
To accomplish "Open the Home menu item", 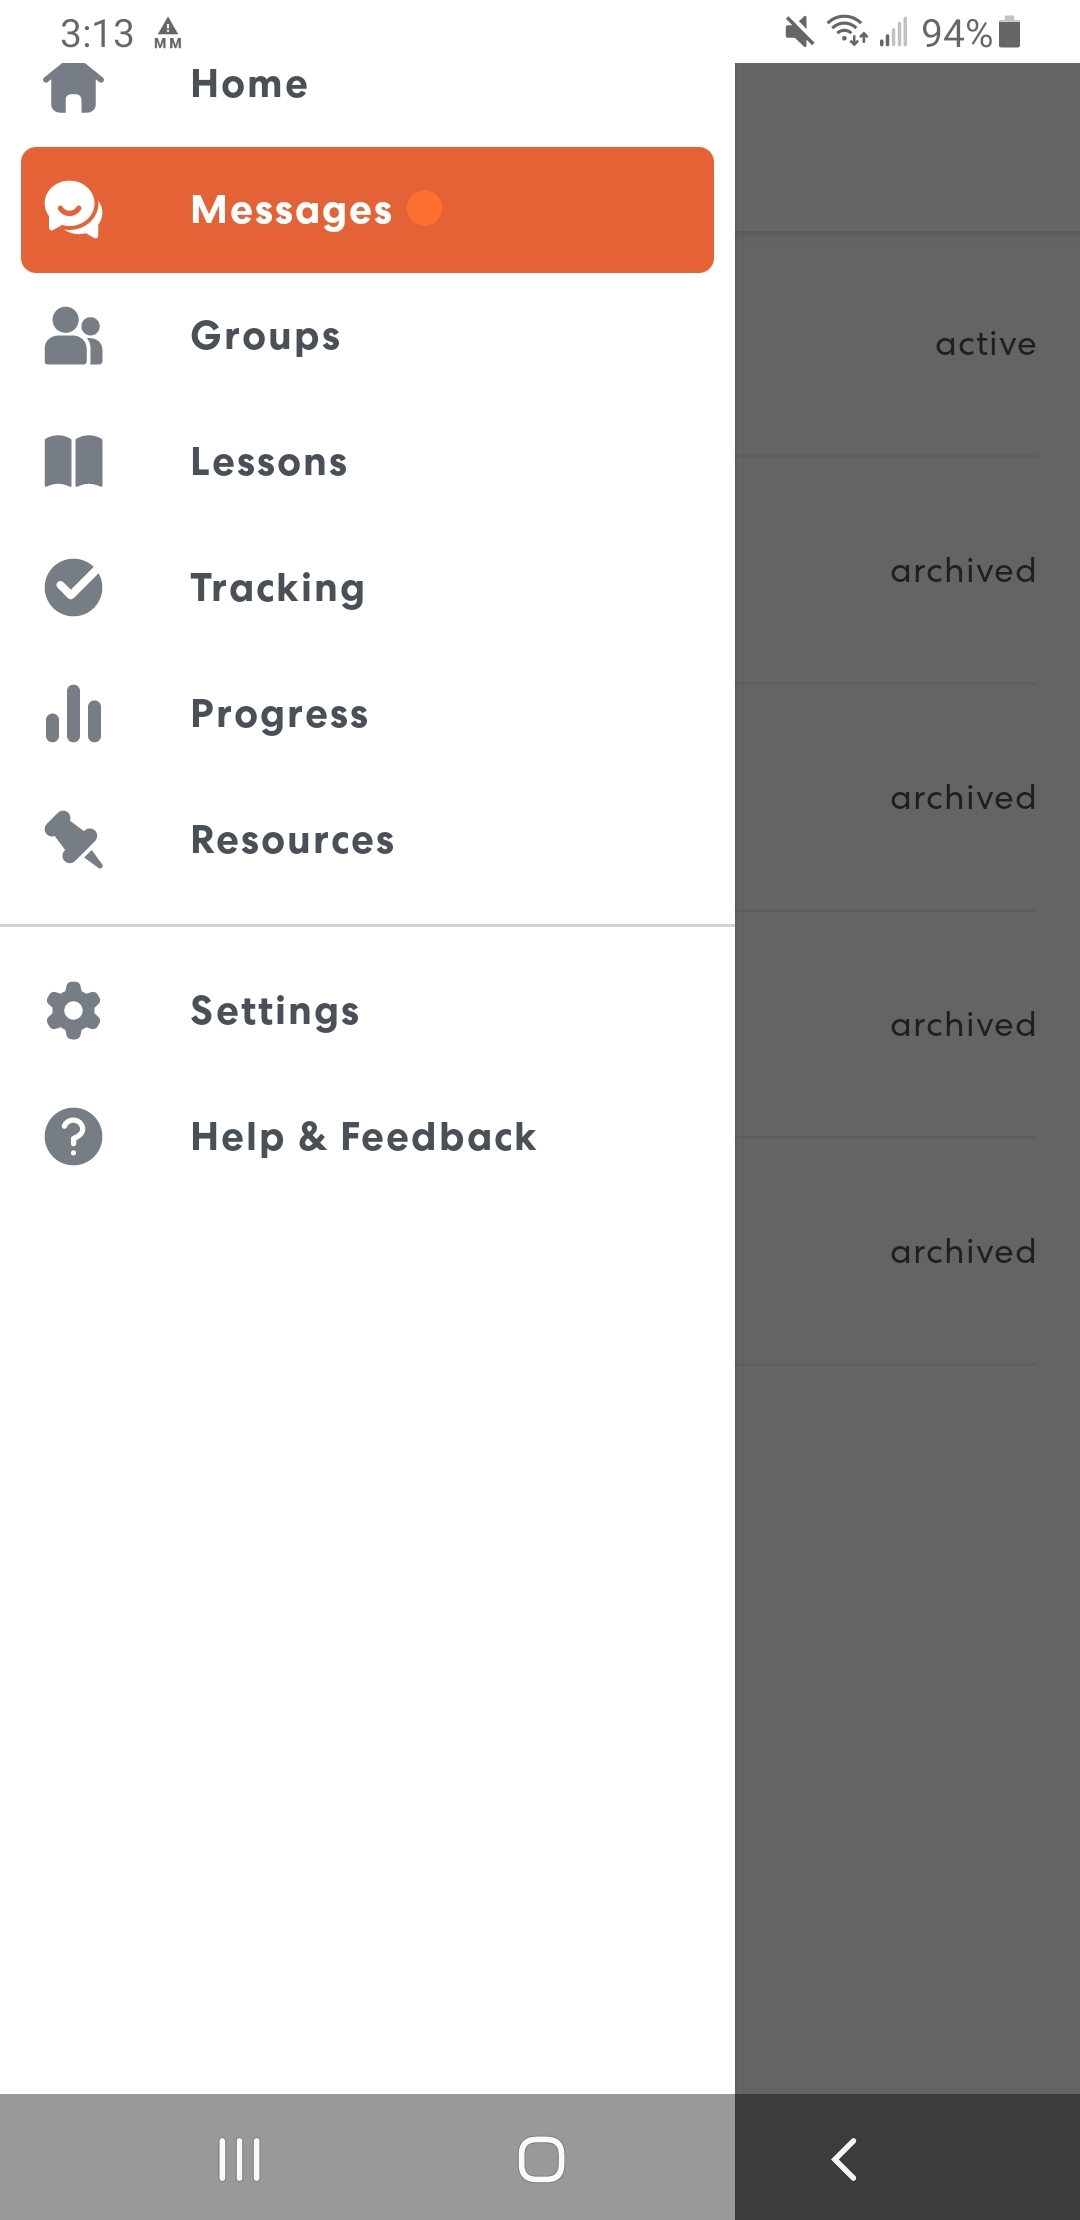I will (x=249, y=85).
